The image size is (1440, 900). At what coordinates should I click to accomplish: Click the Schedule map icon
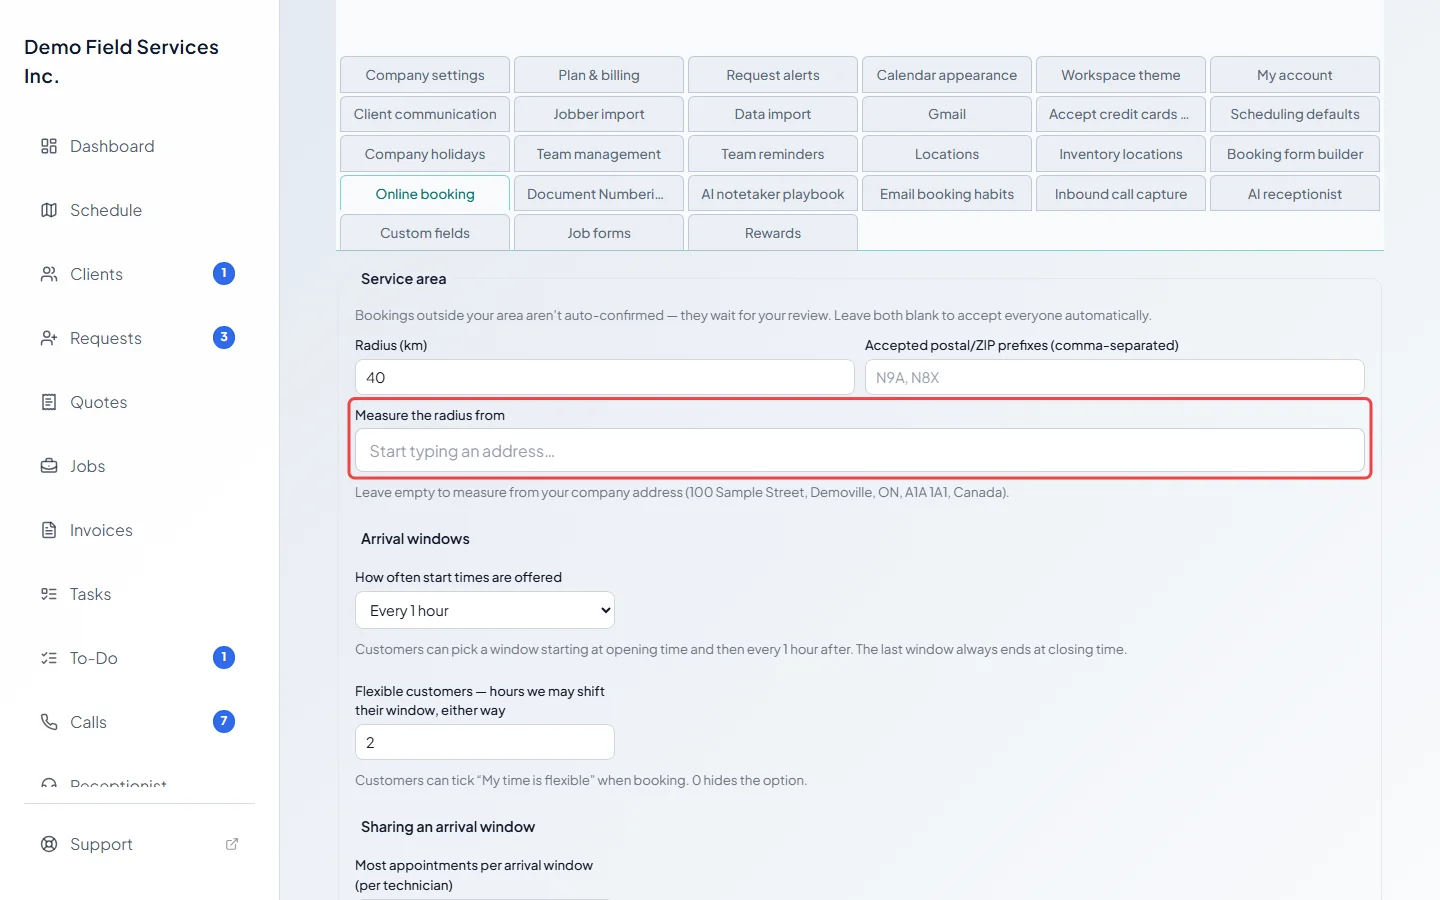click(49, 210)
